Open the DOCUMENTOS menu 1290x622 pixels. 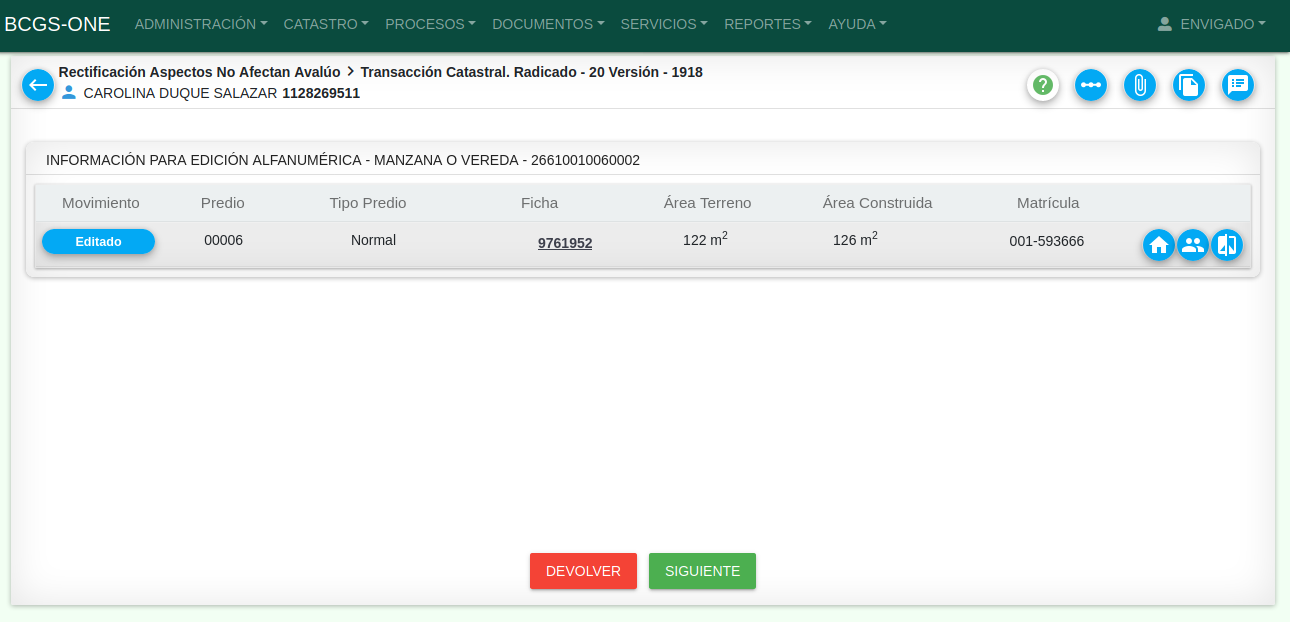[x=548, y=24]
